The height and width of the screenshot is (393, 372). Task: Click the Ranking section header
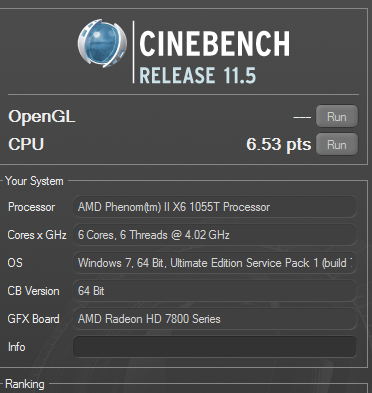click(25, 384)
